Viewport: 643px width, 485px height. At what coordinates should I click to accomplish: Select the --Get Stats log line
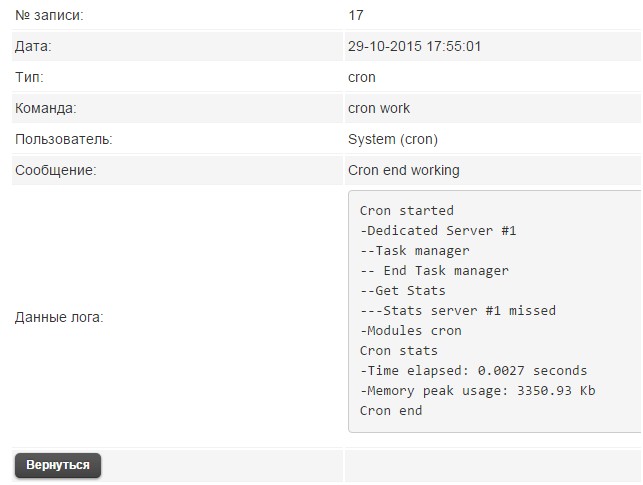click(x=402, y=291)
